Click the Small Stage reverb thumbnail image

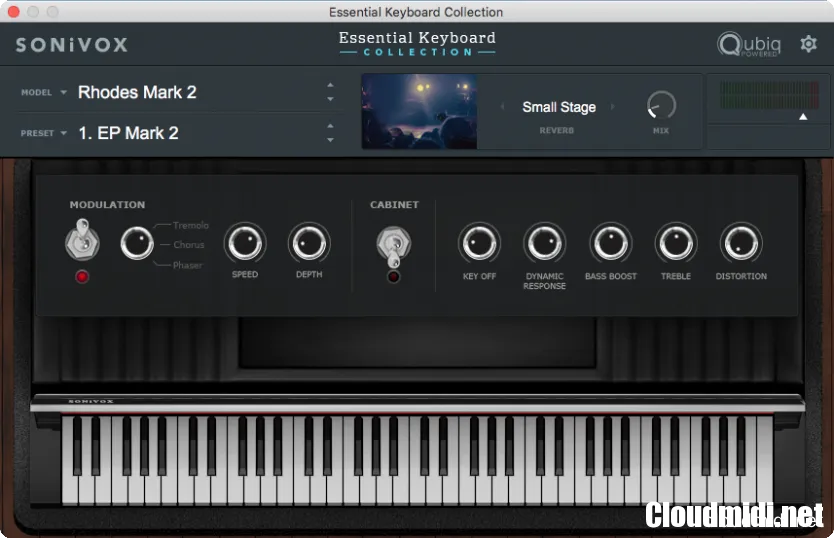419,111
